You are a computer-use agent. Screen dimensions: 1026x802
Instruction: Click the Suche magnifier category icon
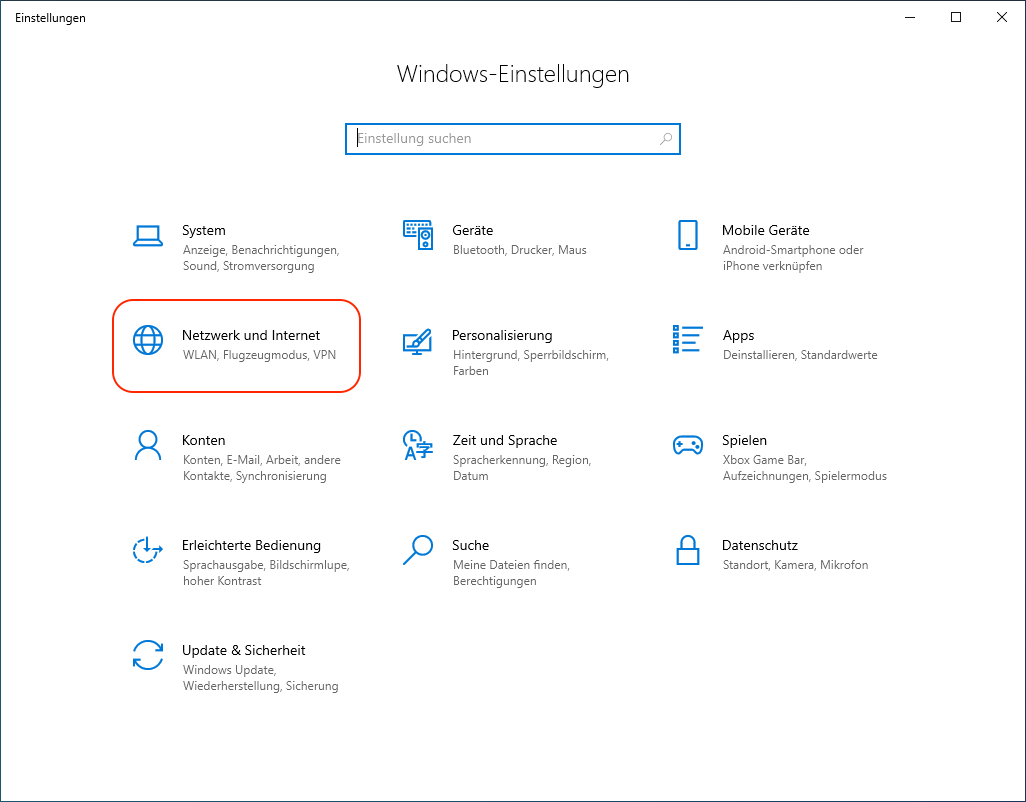coord(417,549)
